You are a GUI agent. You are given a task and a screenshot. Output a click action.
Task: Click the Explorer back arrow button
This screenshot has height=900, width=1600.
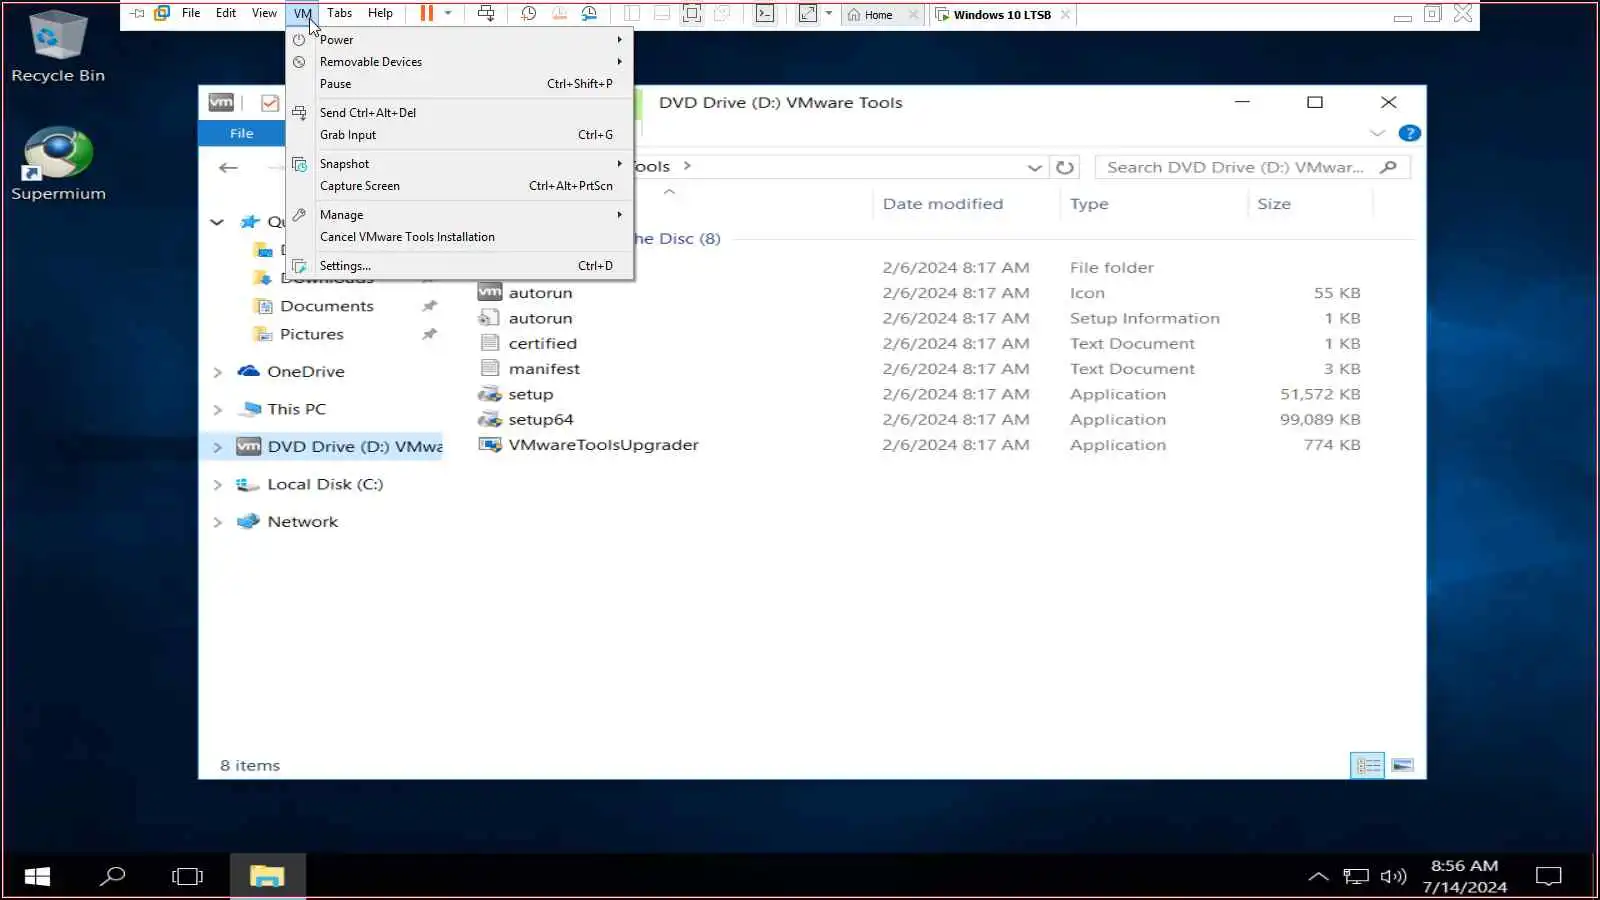[228, 168]
